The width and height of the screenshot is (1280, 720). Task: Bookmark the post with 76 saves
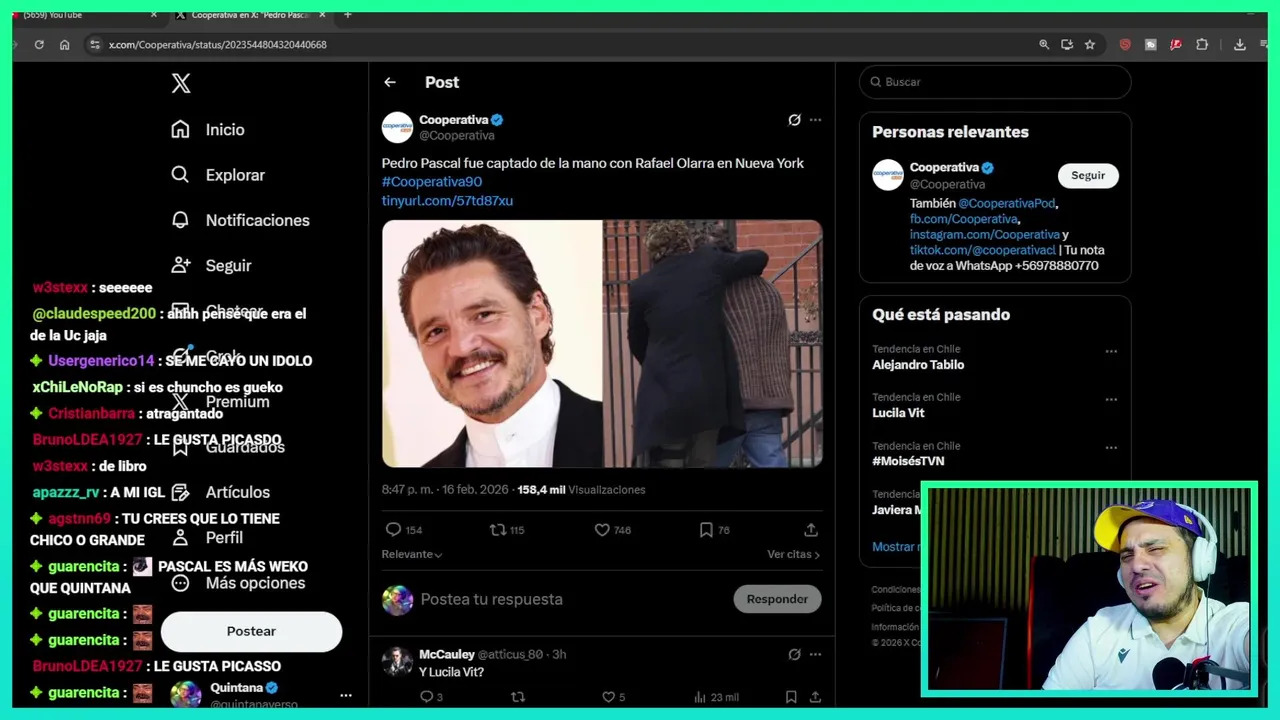706,530
